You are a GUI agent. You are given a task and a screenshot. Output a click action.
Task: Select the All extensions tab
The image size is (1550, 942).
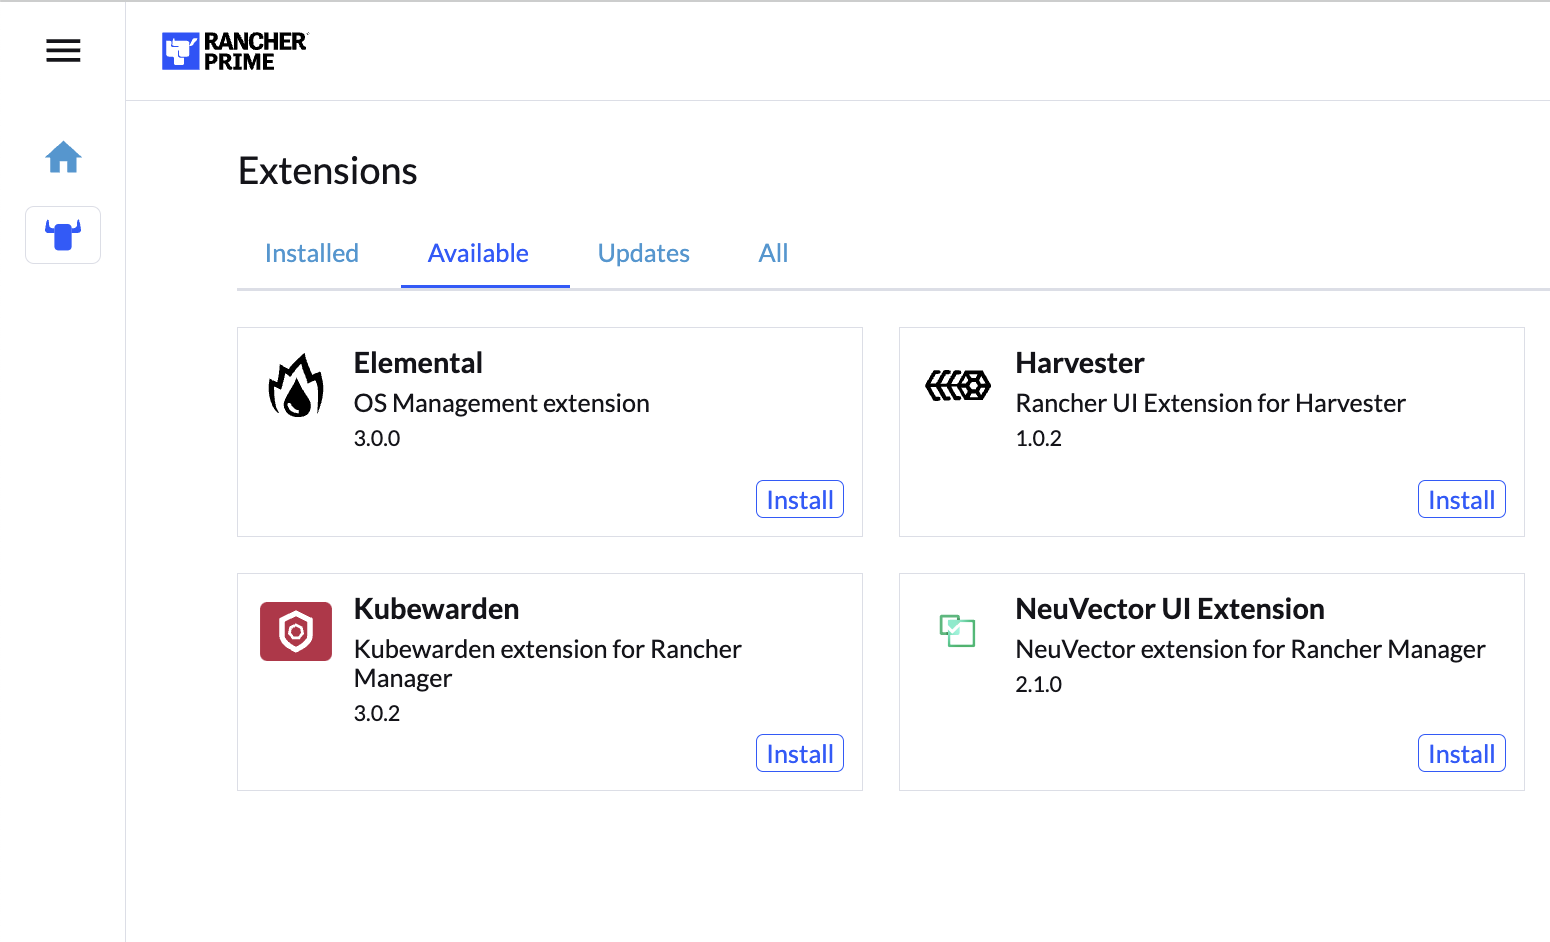[772, 253]
